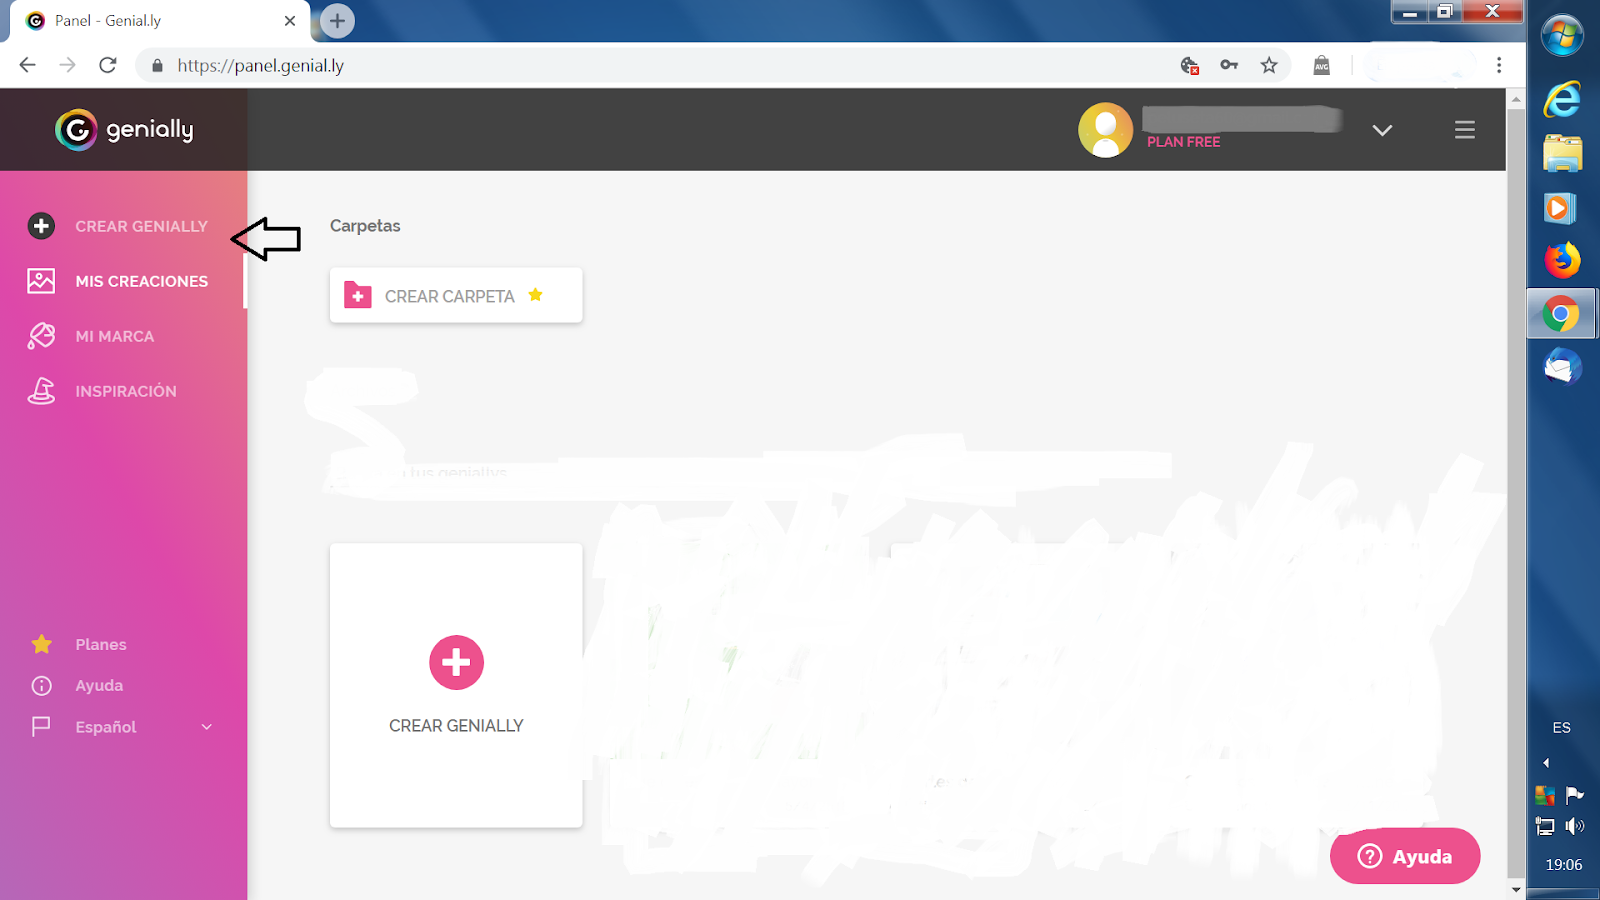
Task: Go to Mis Creaciones
Action: (141, 281)
